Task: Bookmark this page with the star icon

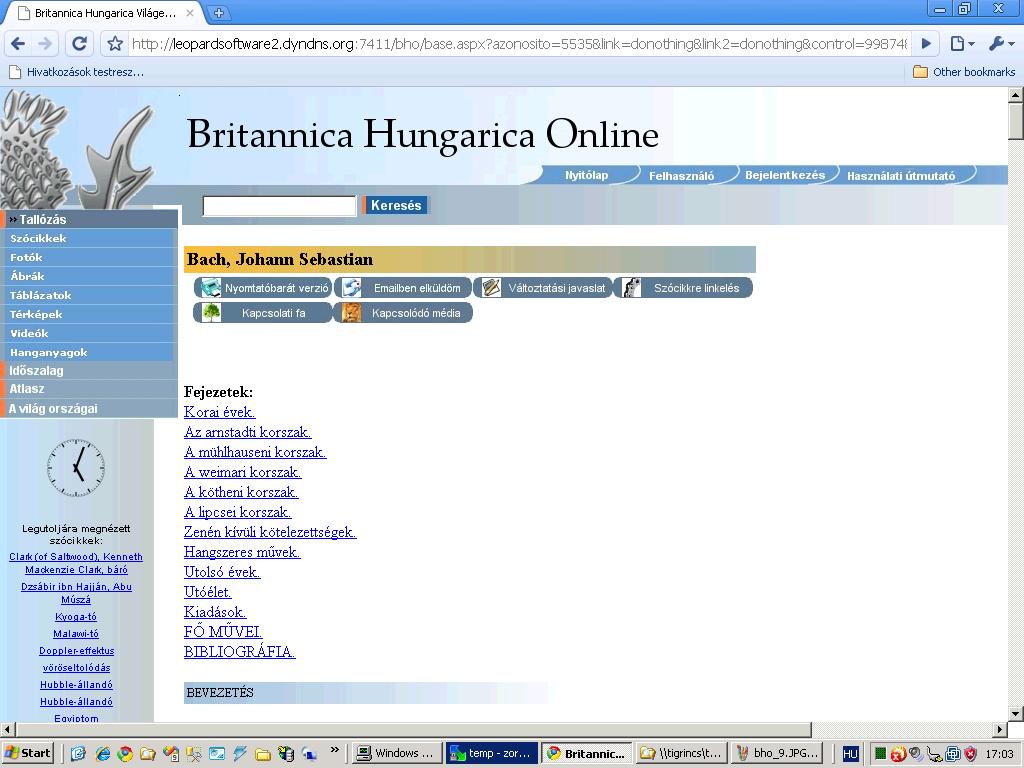Action: pyautogui.click(x=116, y=44)
